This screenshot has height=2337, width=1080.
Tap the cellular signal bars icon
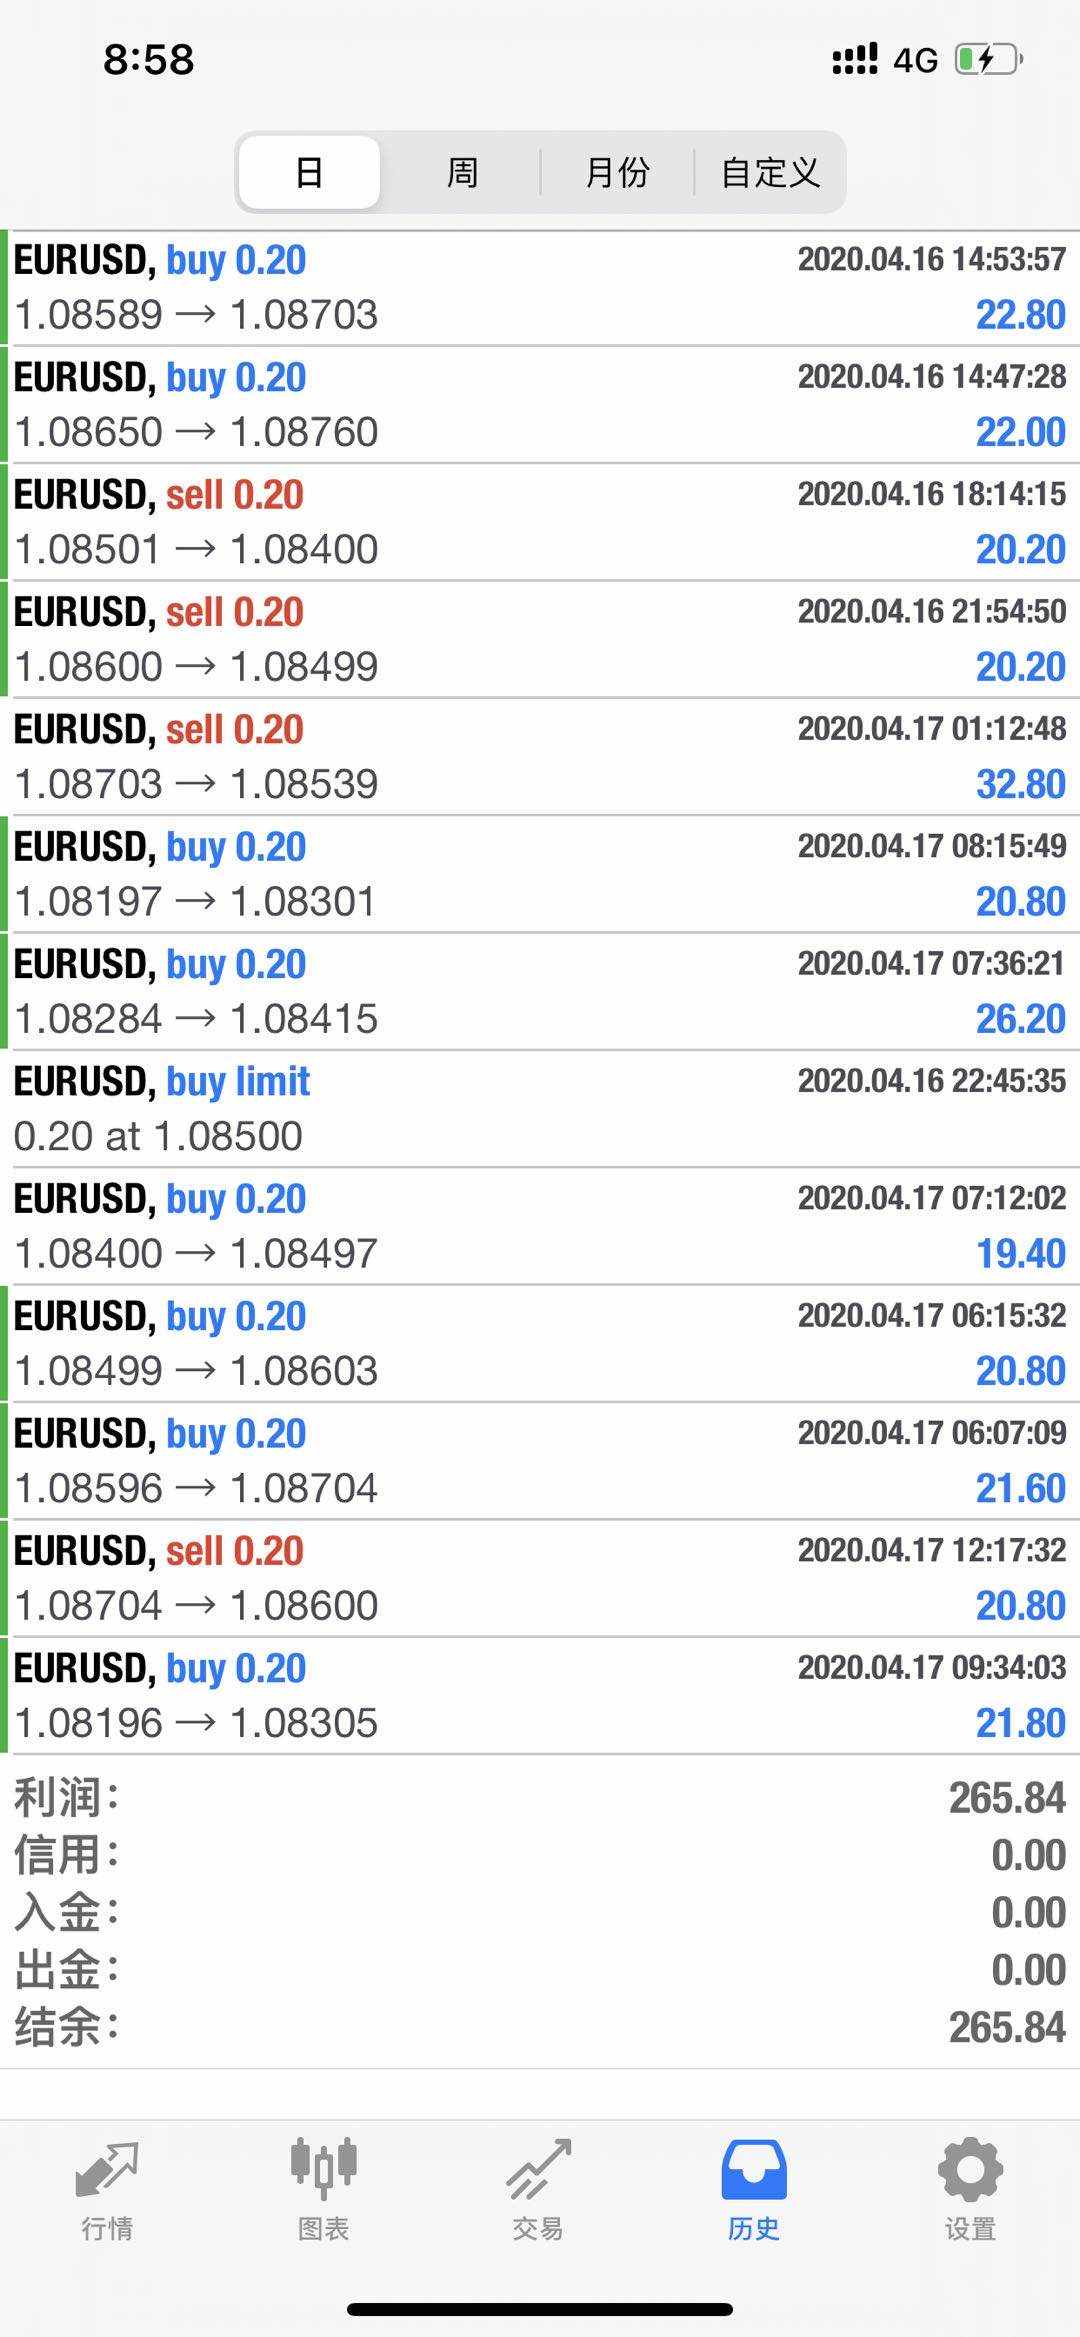855,60
